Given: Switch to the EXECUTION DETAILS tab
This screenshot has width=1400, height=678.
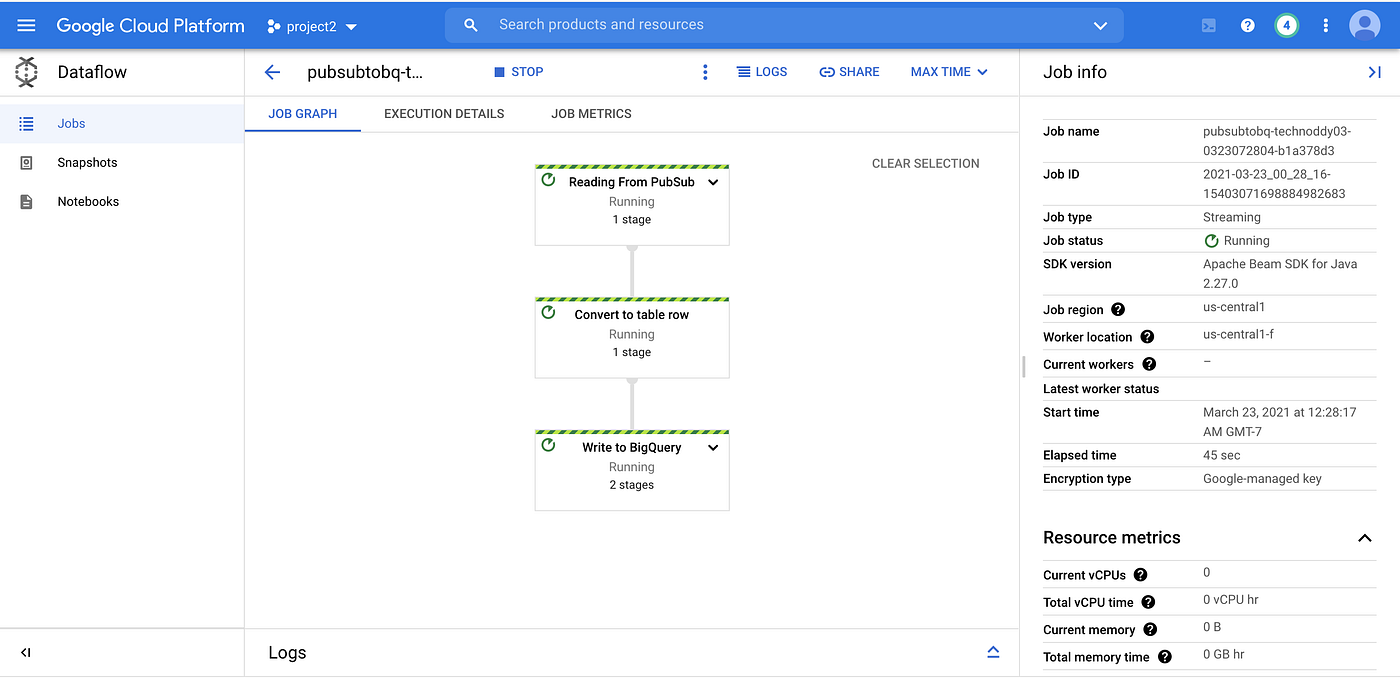Looking at the screenshot, I should (x=444, y=113).
